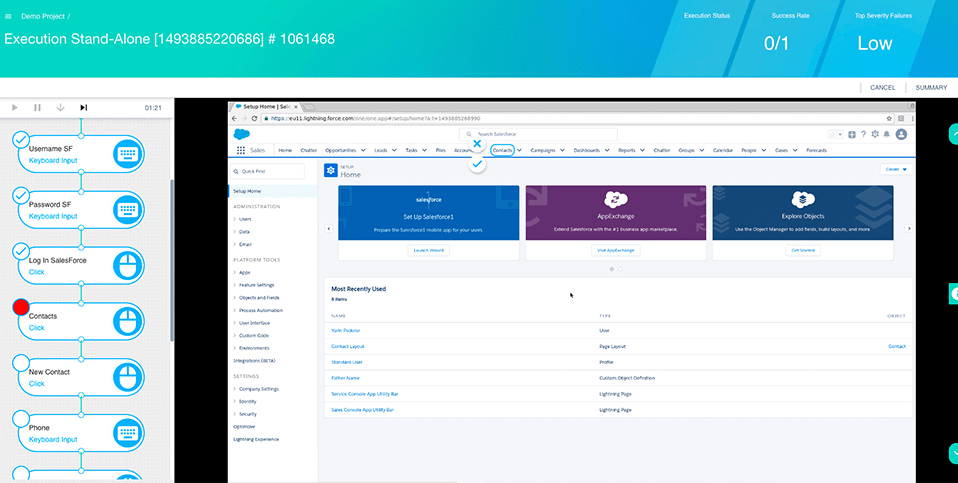The height and width of the screenshot is (483, 958).
Task: Select the second carousel page dot
Action: (620, 269)
